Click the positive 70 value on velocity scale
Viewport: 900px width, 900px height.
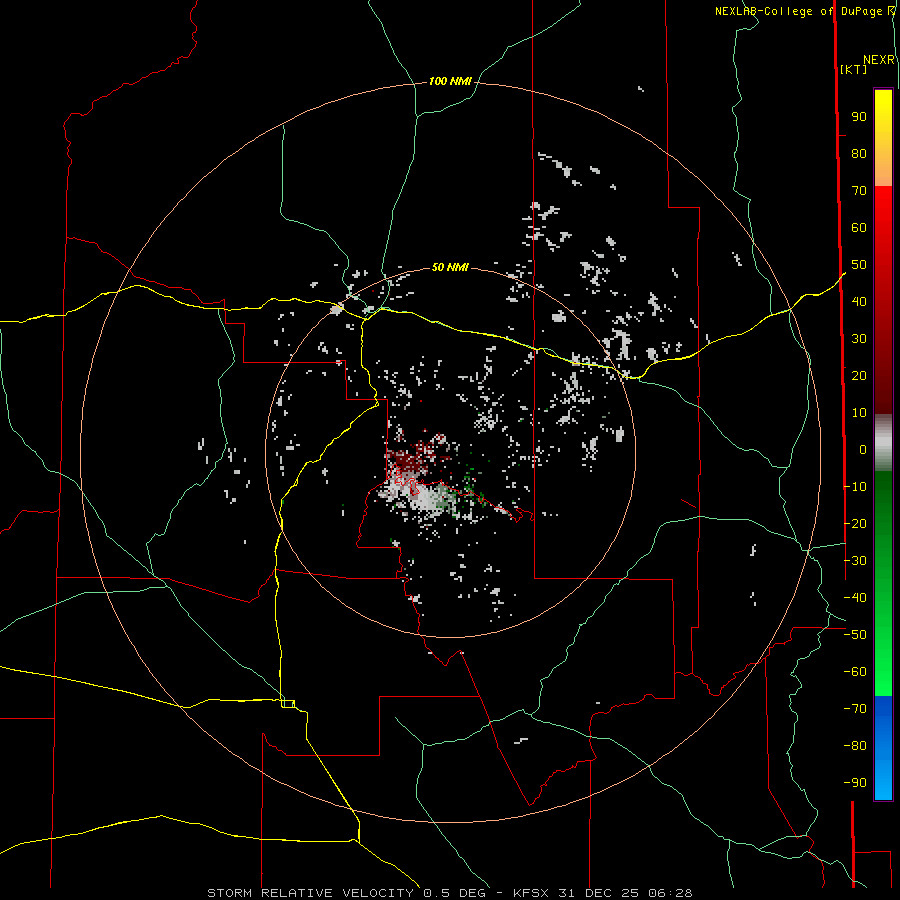click(x=859, y=191)
